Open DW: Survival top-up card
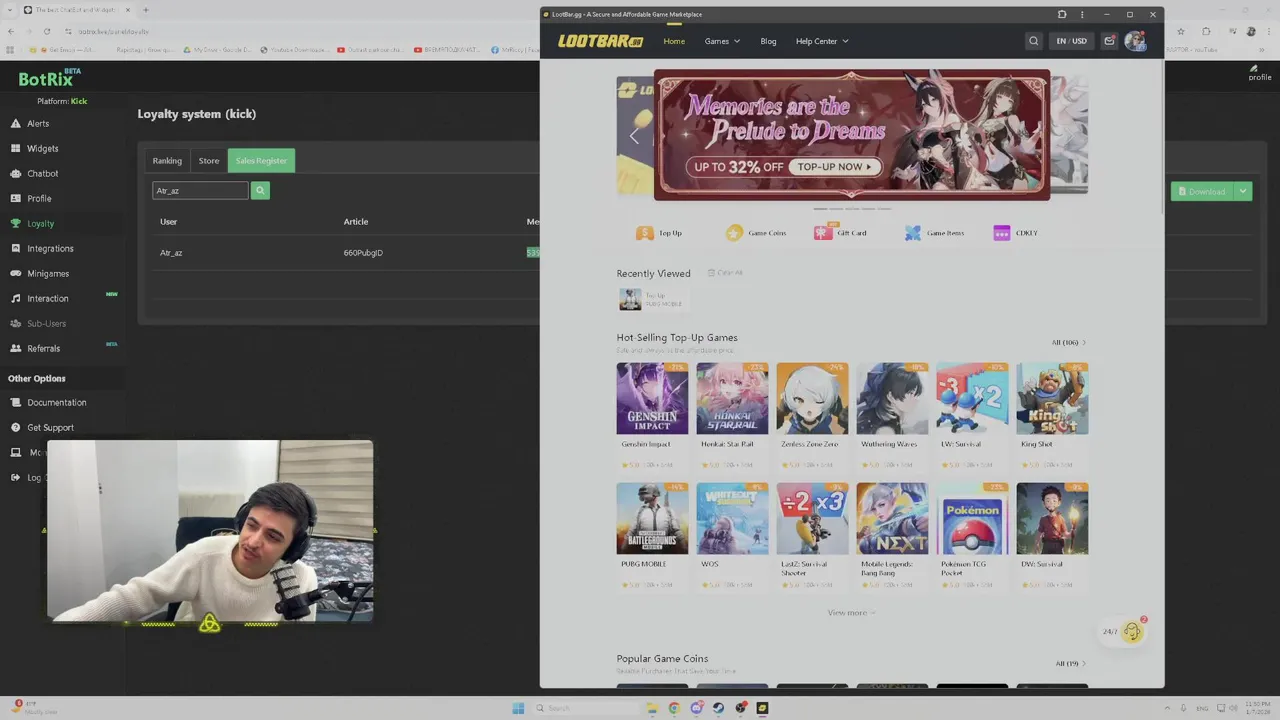The width and height of the screenshot is (1280, 720). tap(1052, 536)
